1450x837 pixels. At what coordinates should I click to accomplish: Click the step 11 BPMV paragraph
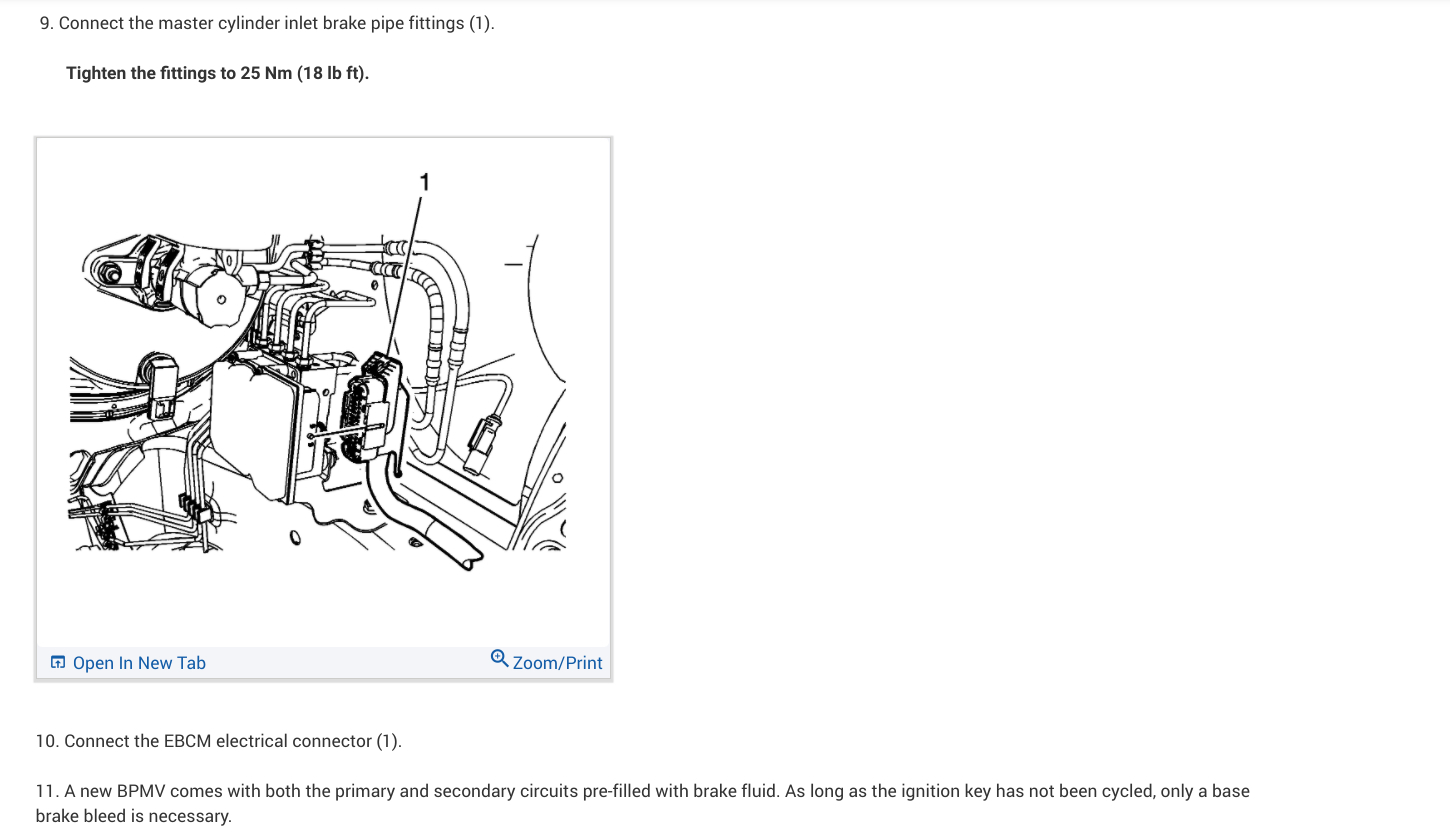tap(642, 803)
